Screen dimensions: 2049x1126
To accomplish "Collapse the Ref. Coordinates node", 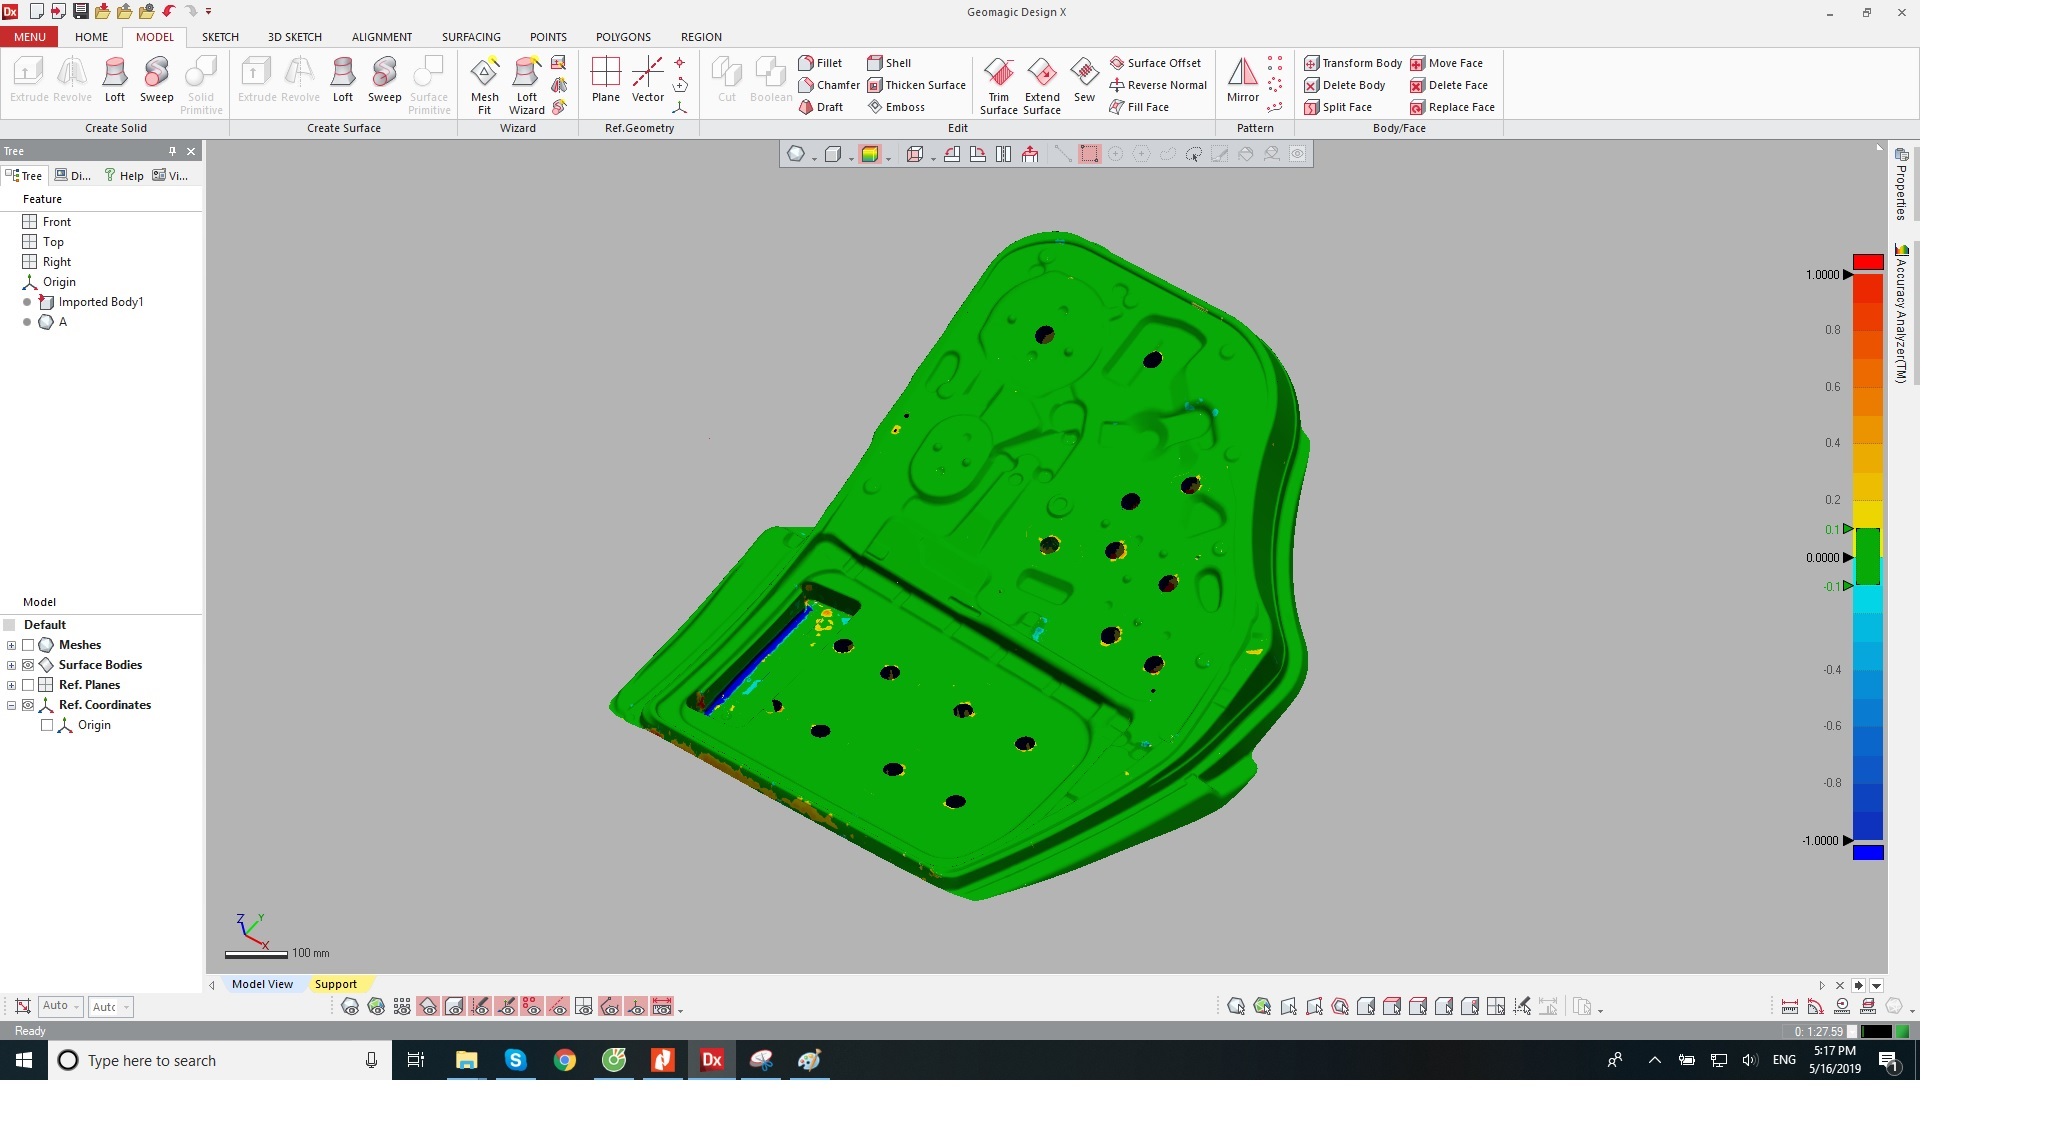I will (x=11, y=705).
